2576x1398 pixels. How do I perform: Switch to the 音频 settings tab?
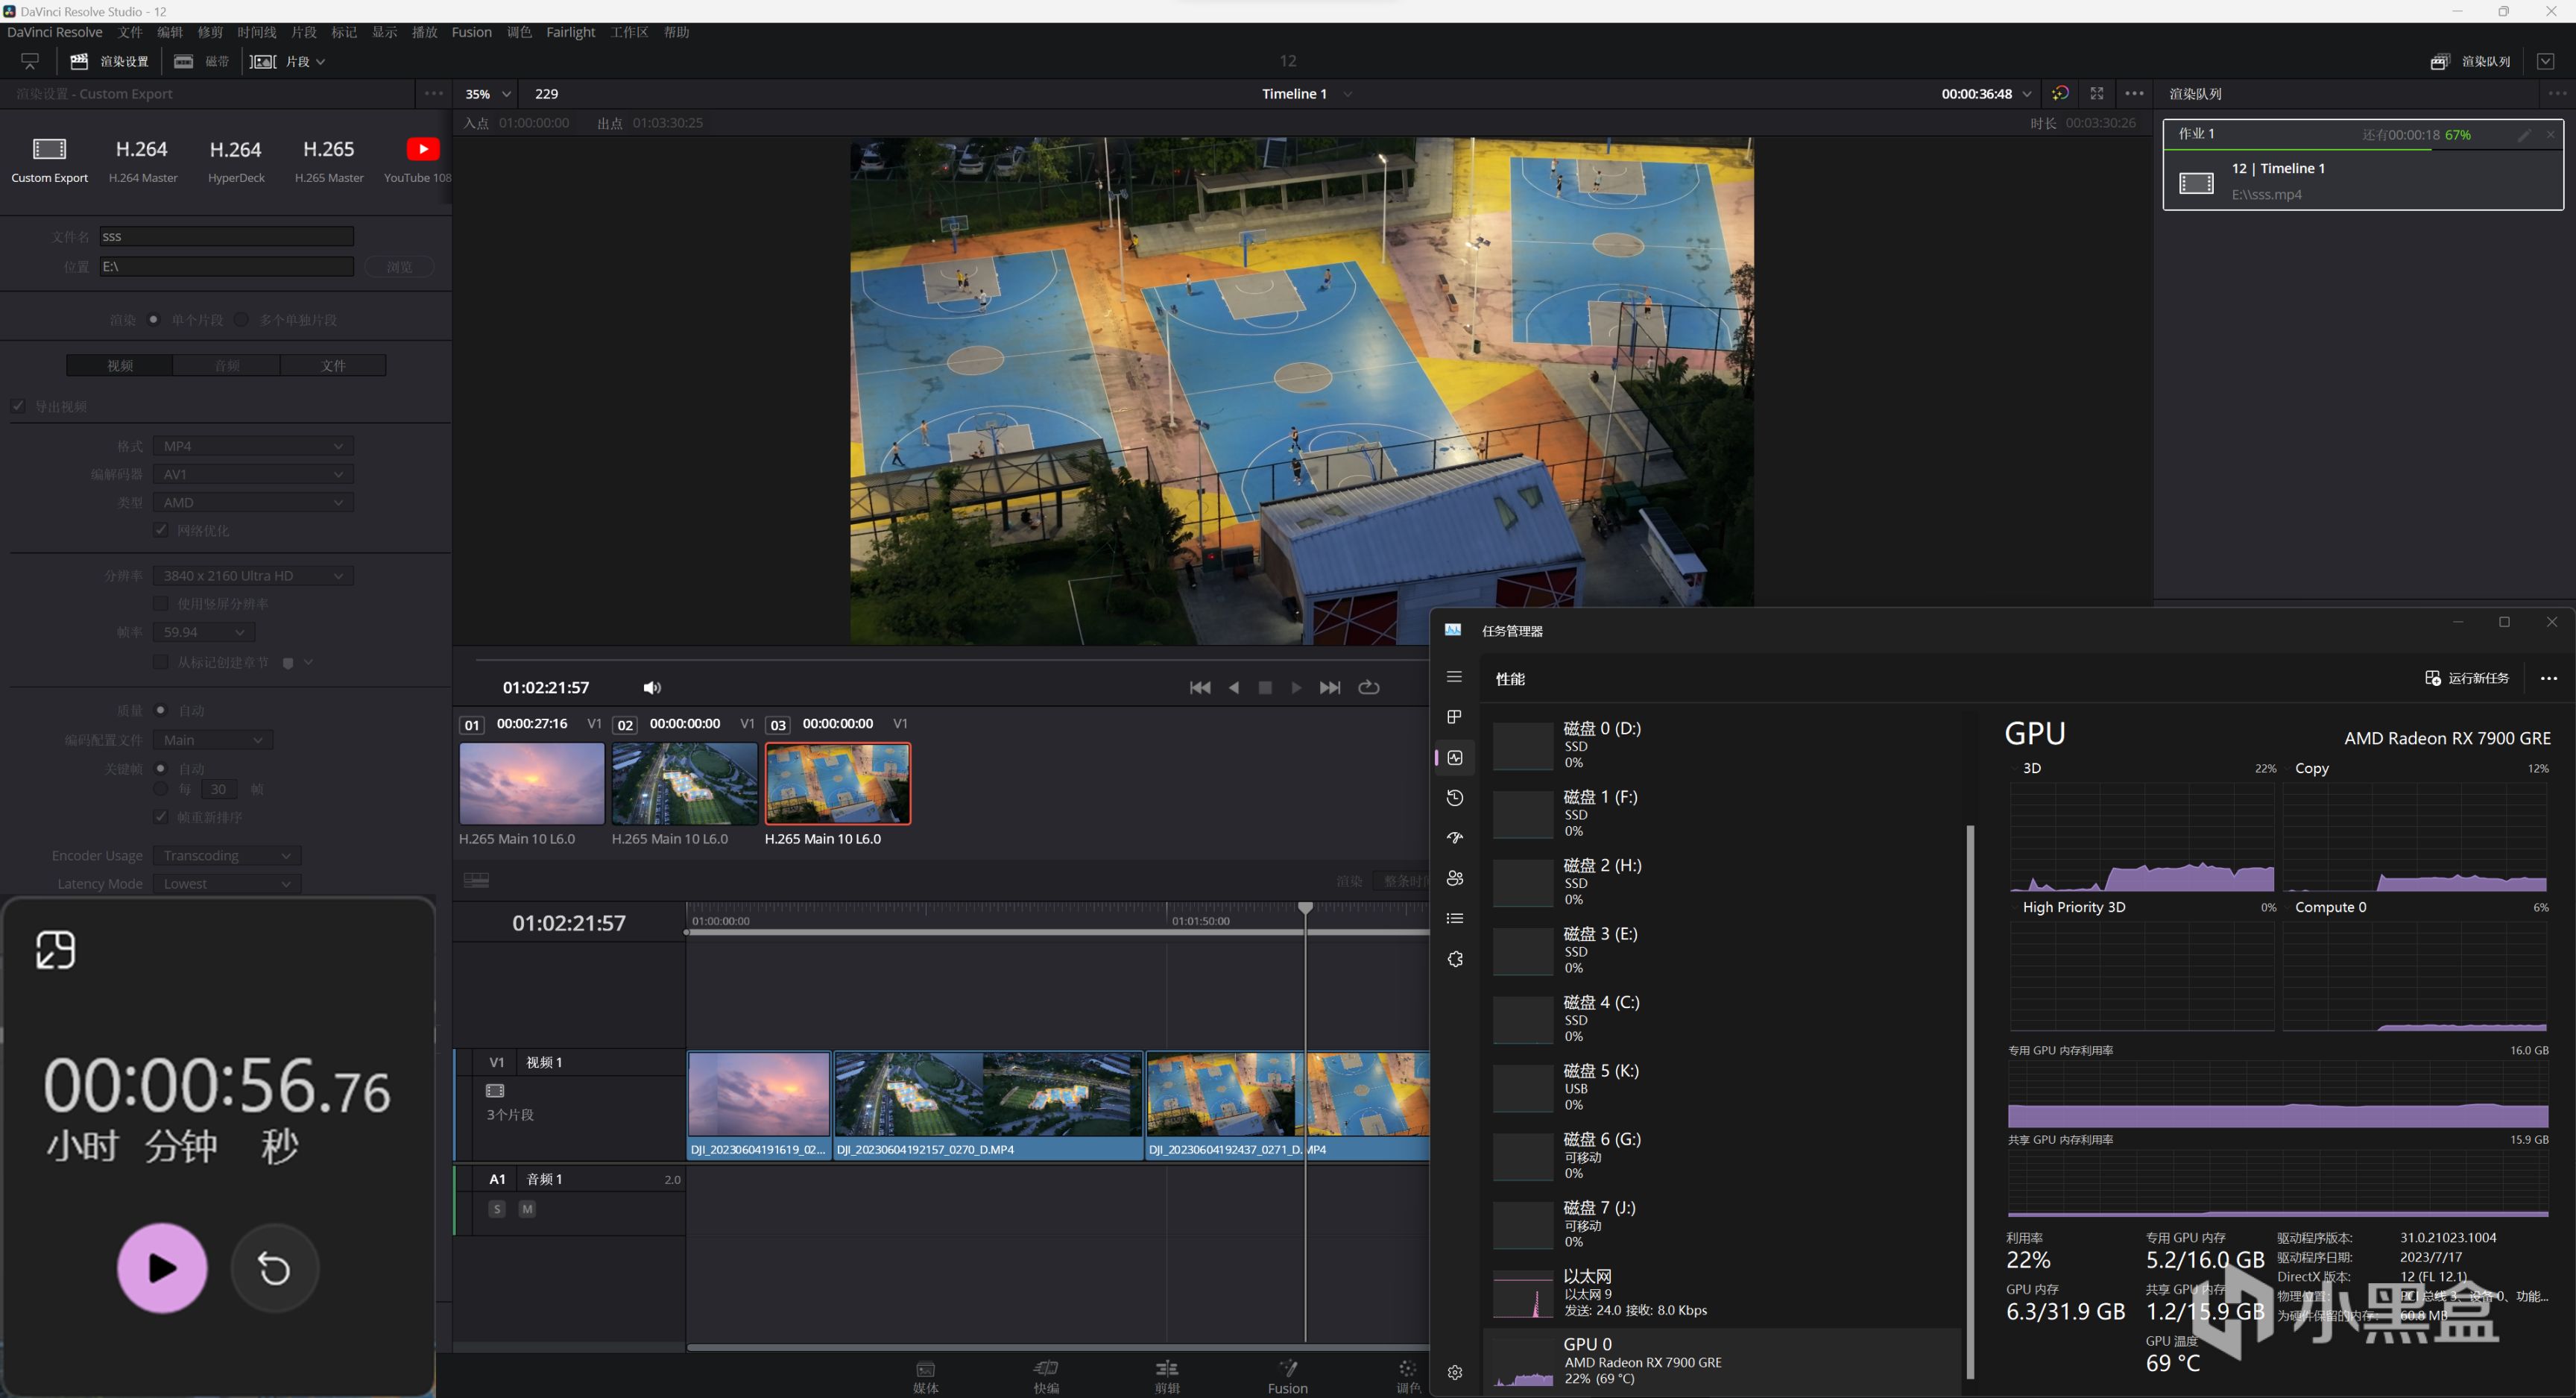[x=227, y=366]
